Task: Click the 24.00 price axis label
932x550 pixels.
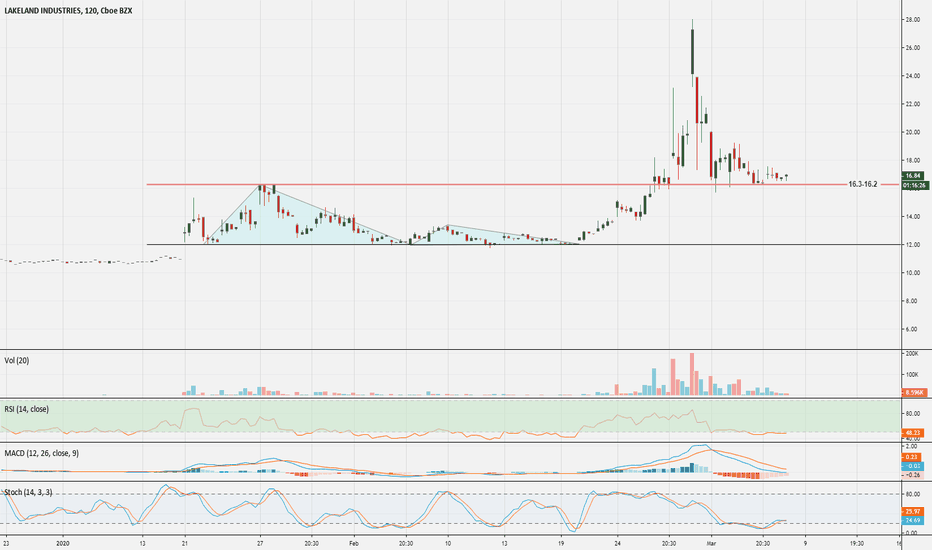Action: click(912, 76)
